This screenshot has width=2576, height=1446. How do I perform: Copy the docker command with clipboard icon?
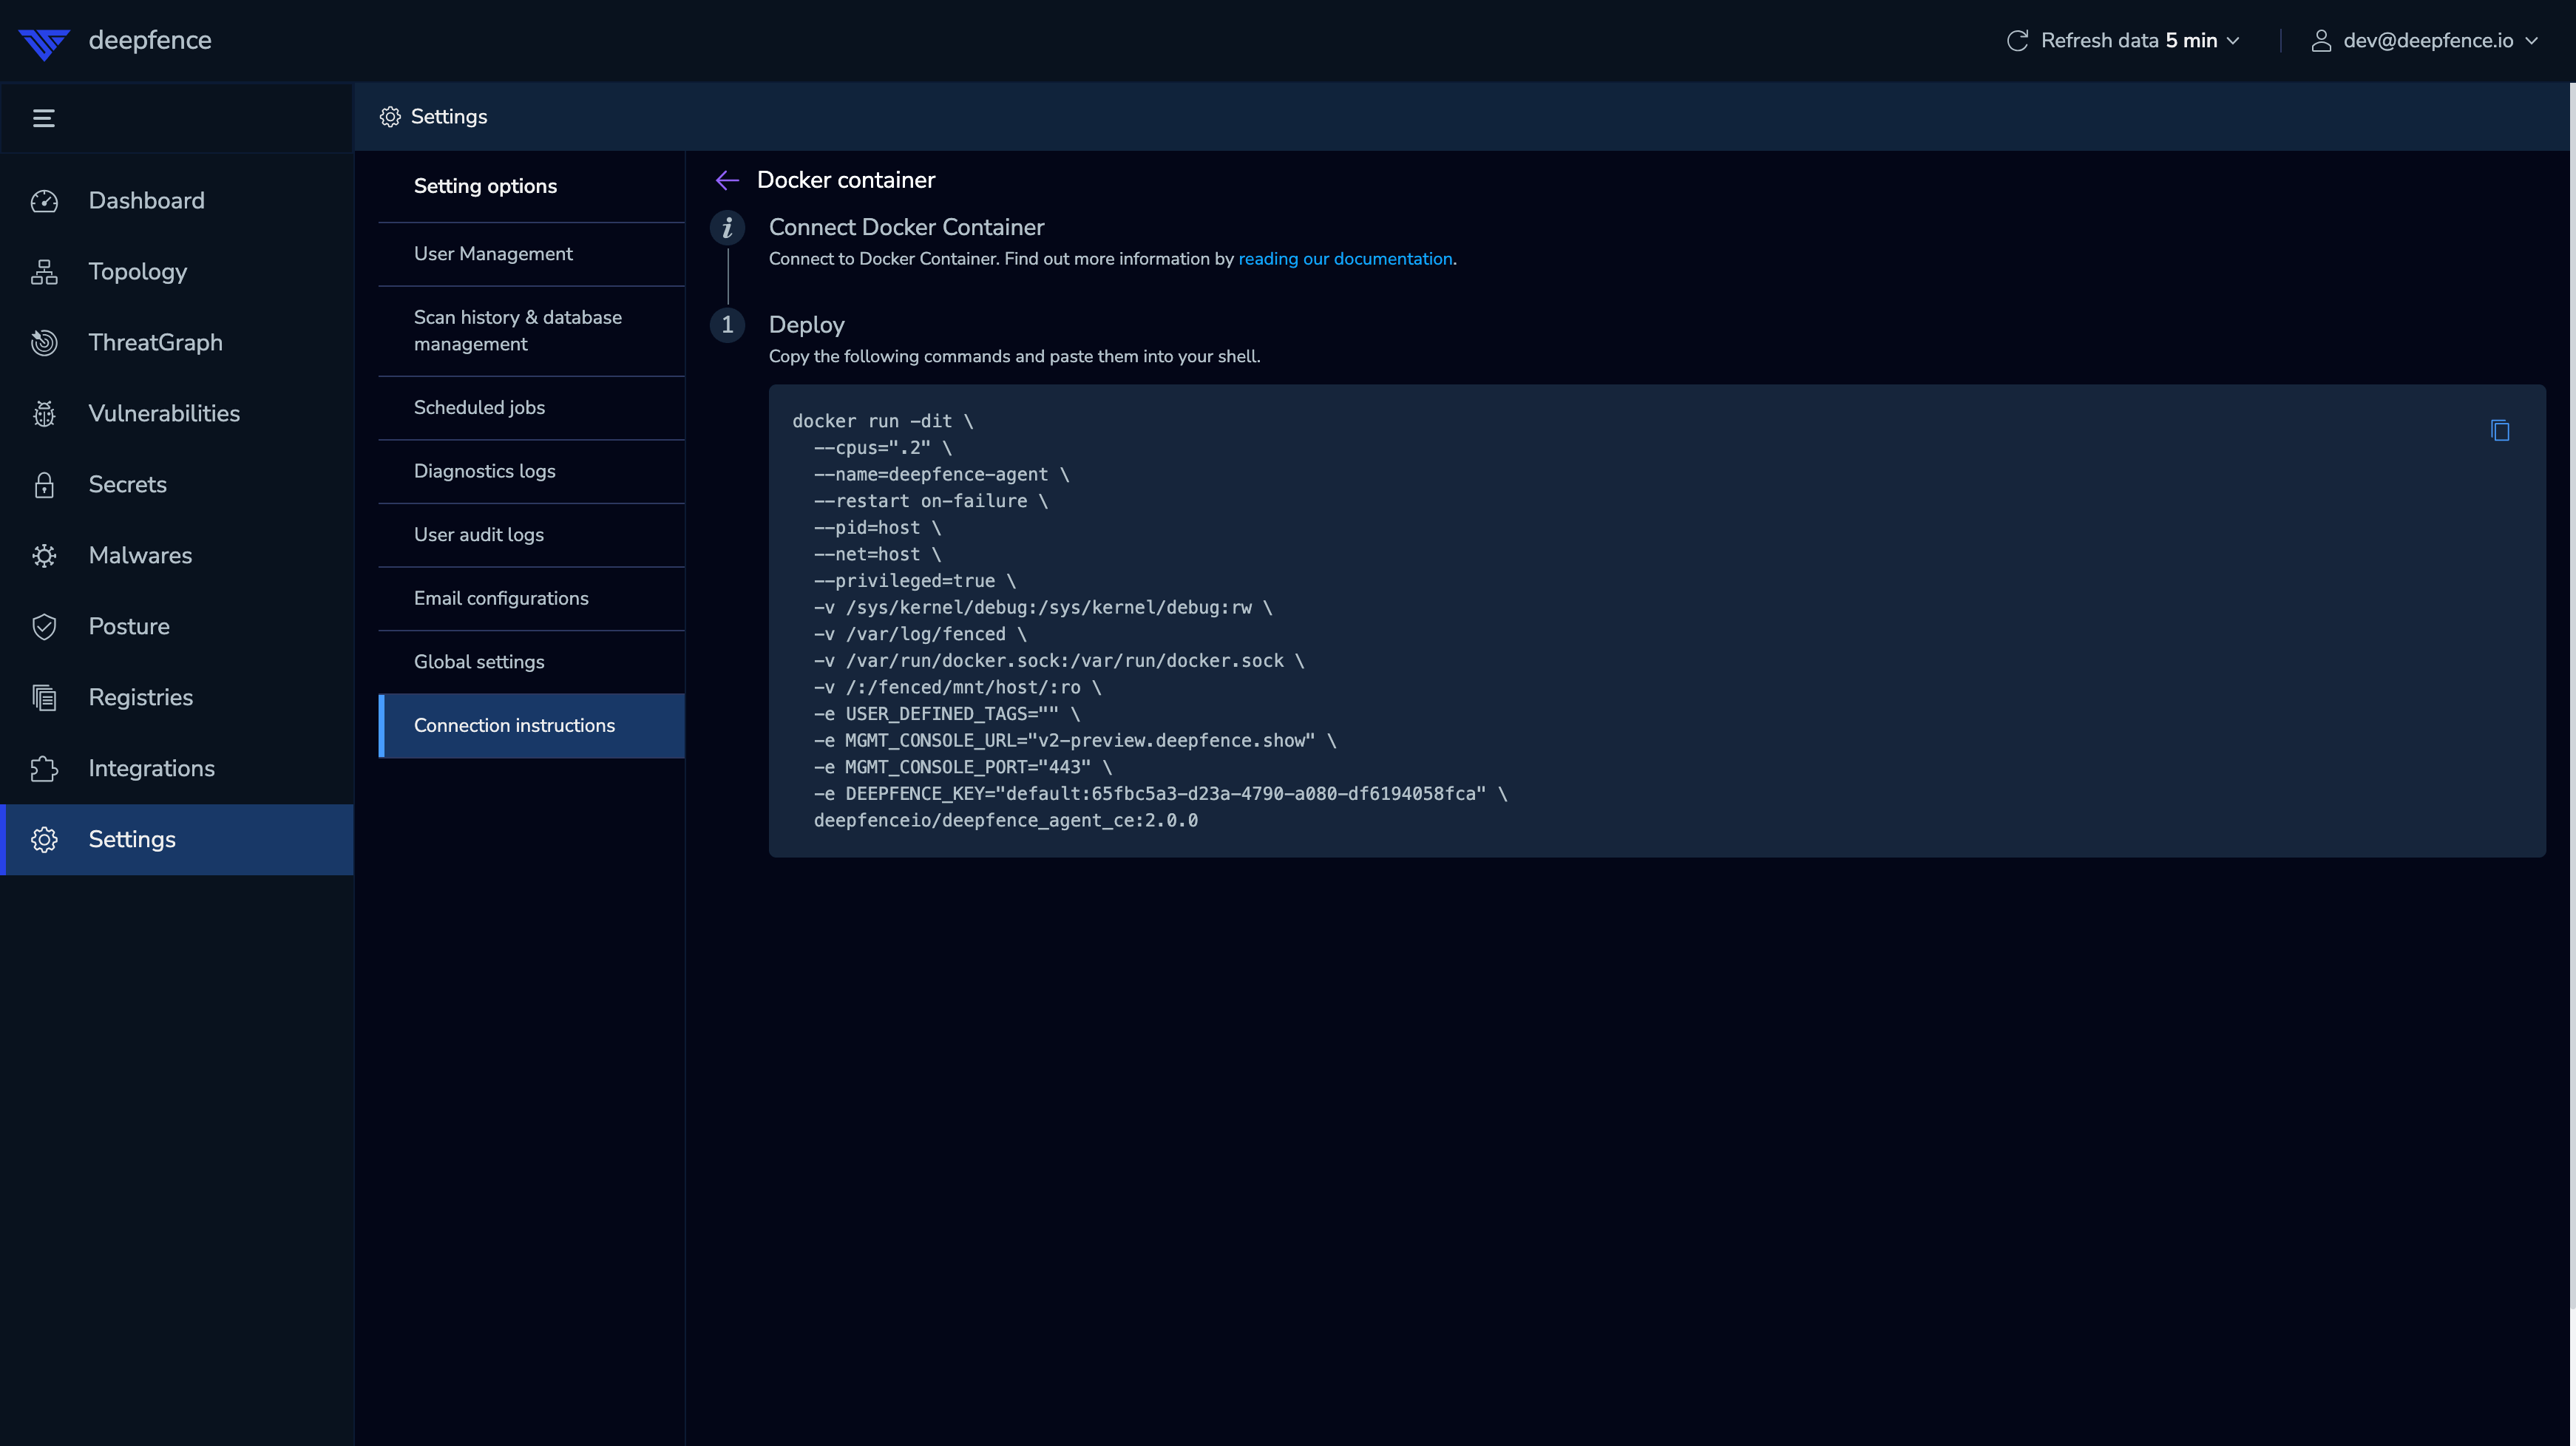pos(2500,431)
